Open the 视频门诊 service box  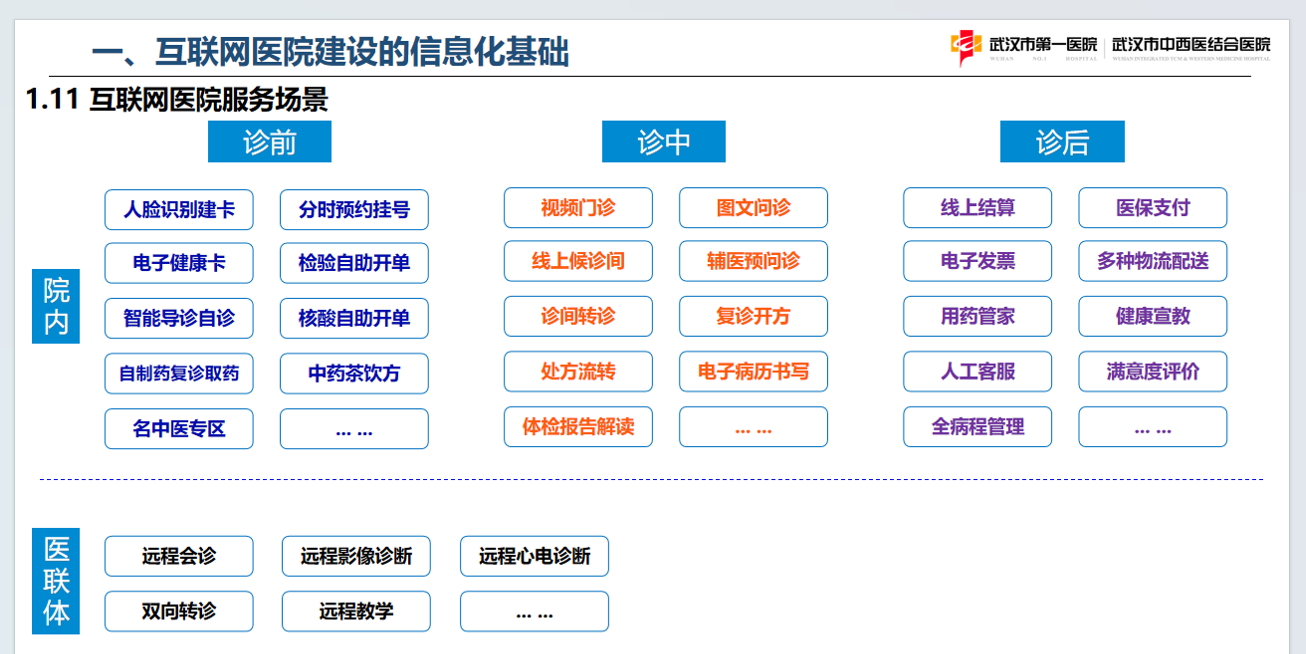(x=578, y=208)
